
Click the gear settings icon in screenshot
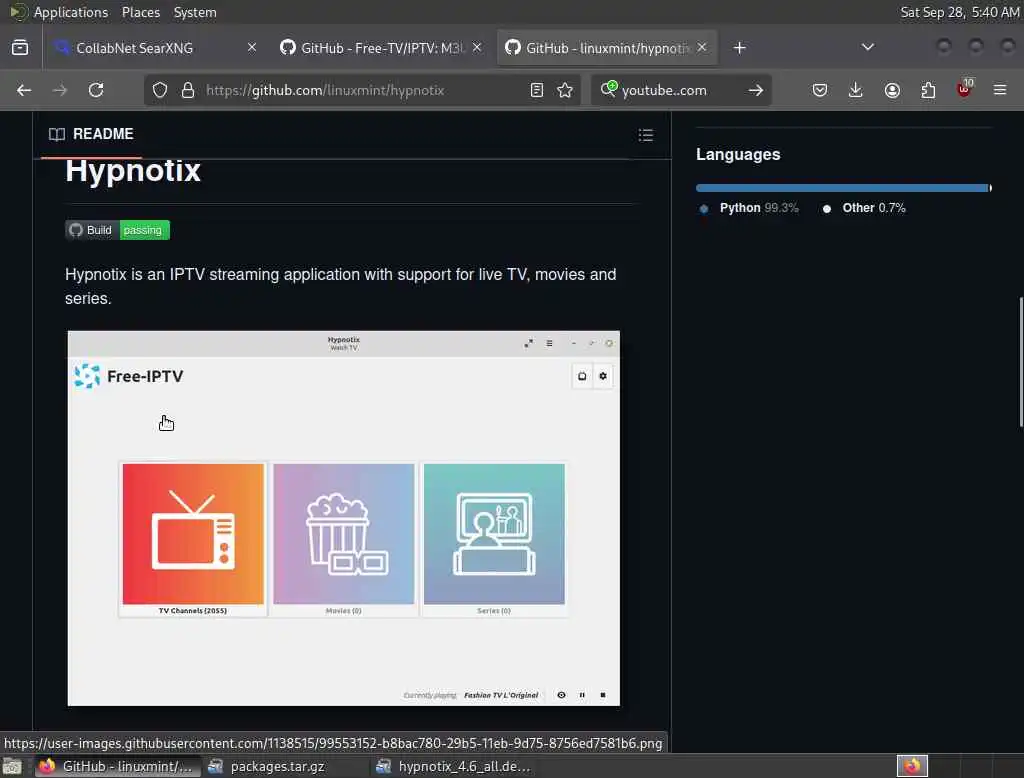[603, 376]
